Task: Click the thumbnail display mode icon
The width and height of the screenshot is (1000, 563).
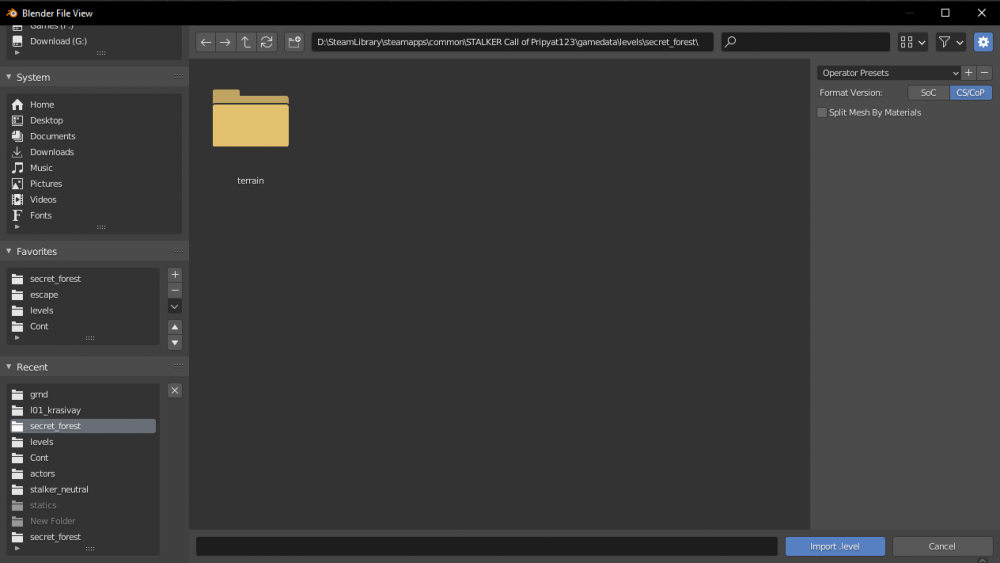Action: [x=906, y=42]
